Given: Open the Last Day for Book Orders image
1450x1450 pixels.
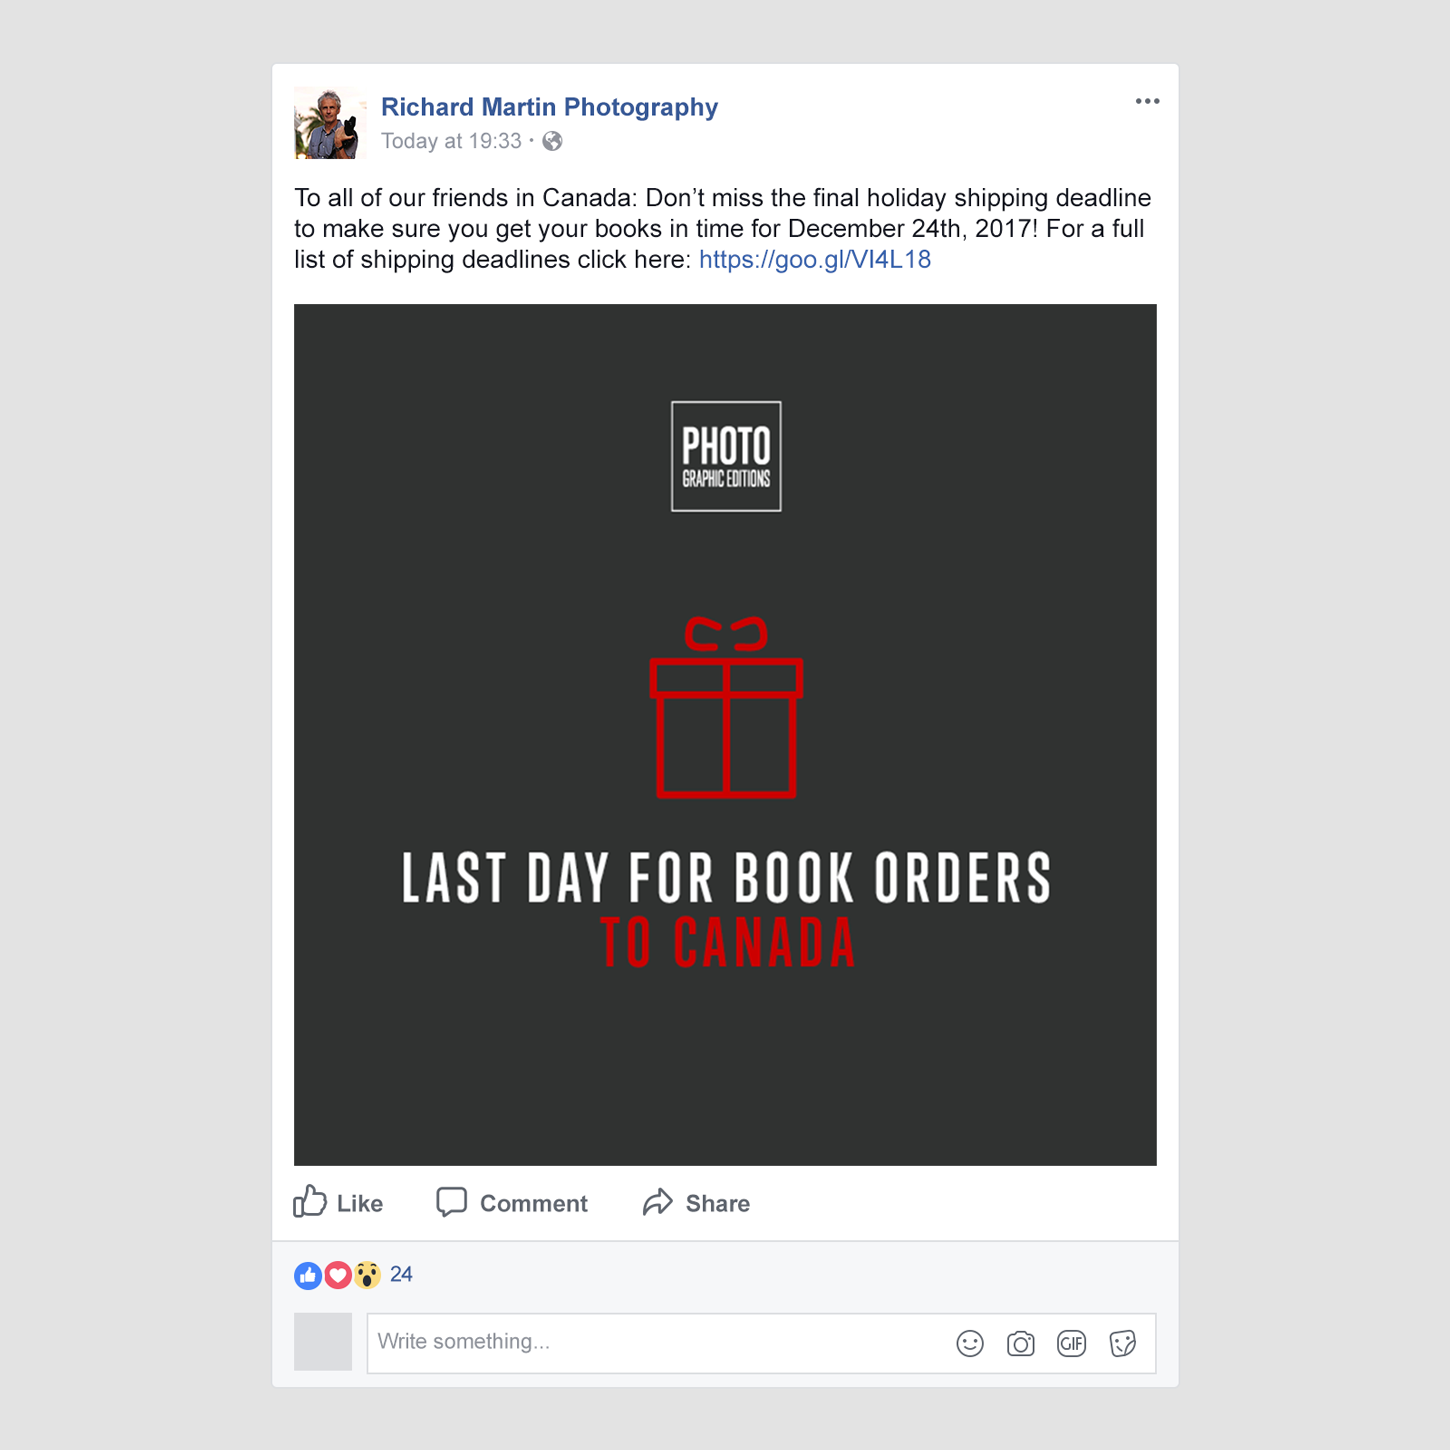Looking at the screenshot, I should pos(725,735).
